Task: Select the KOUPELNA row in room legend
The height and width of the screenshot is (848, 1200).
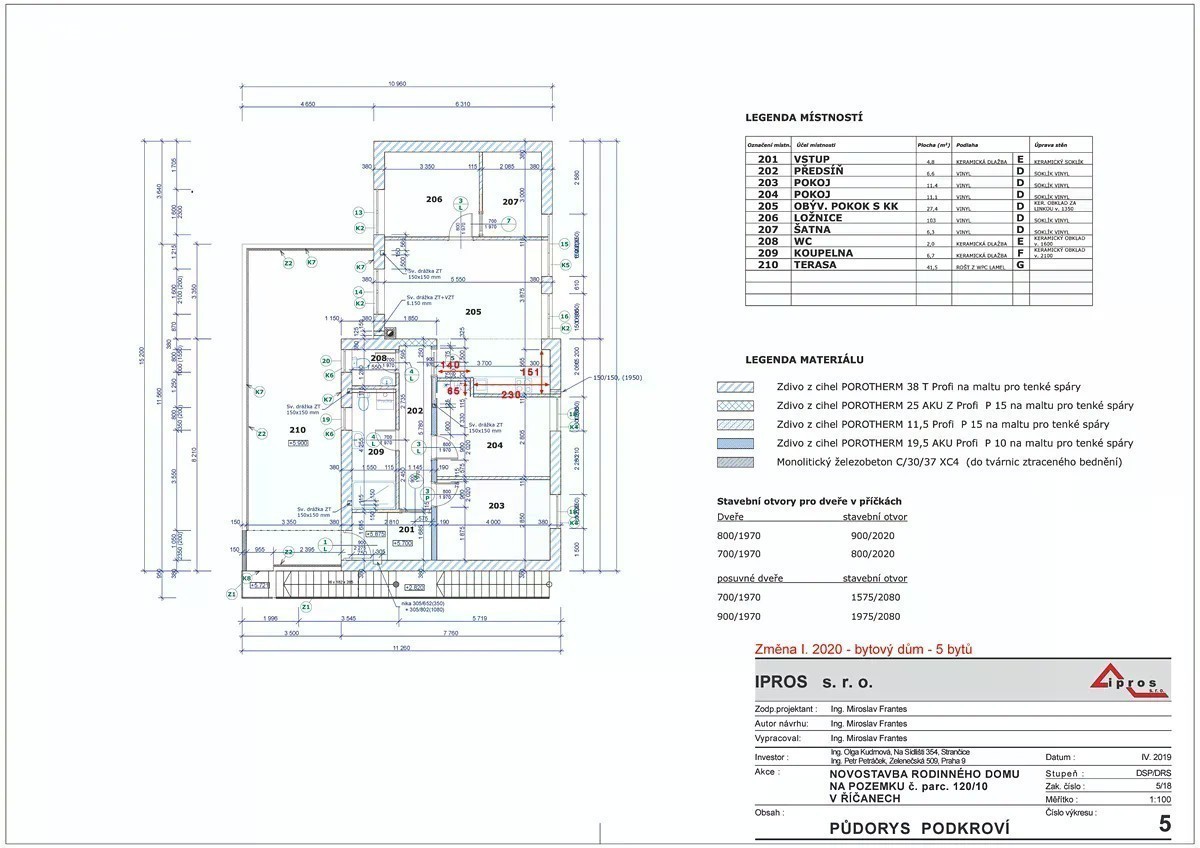Action: [823, 253]
